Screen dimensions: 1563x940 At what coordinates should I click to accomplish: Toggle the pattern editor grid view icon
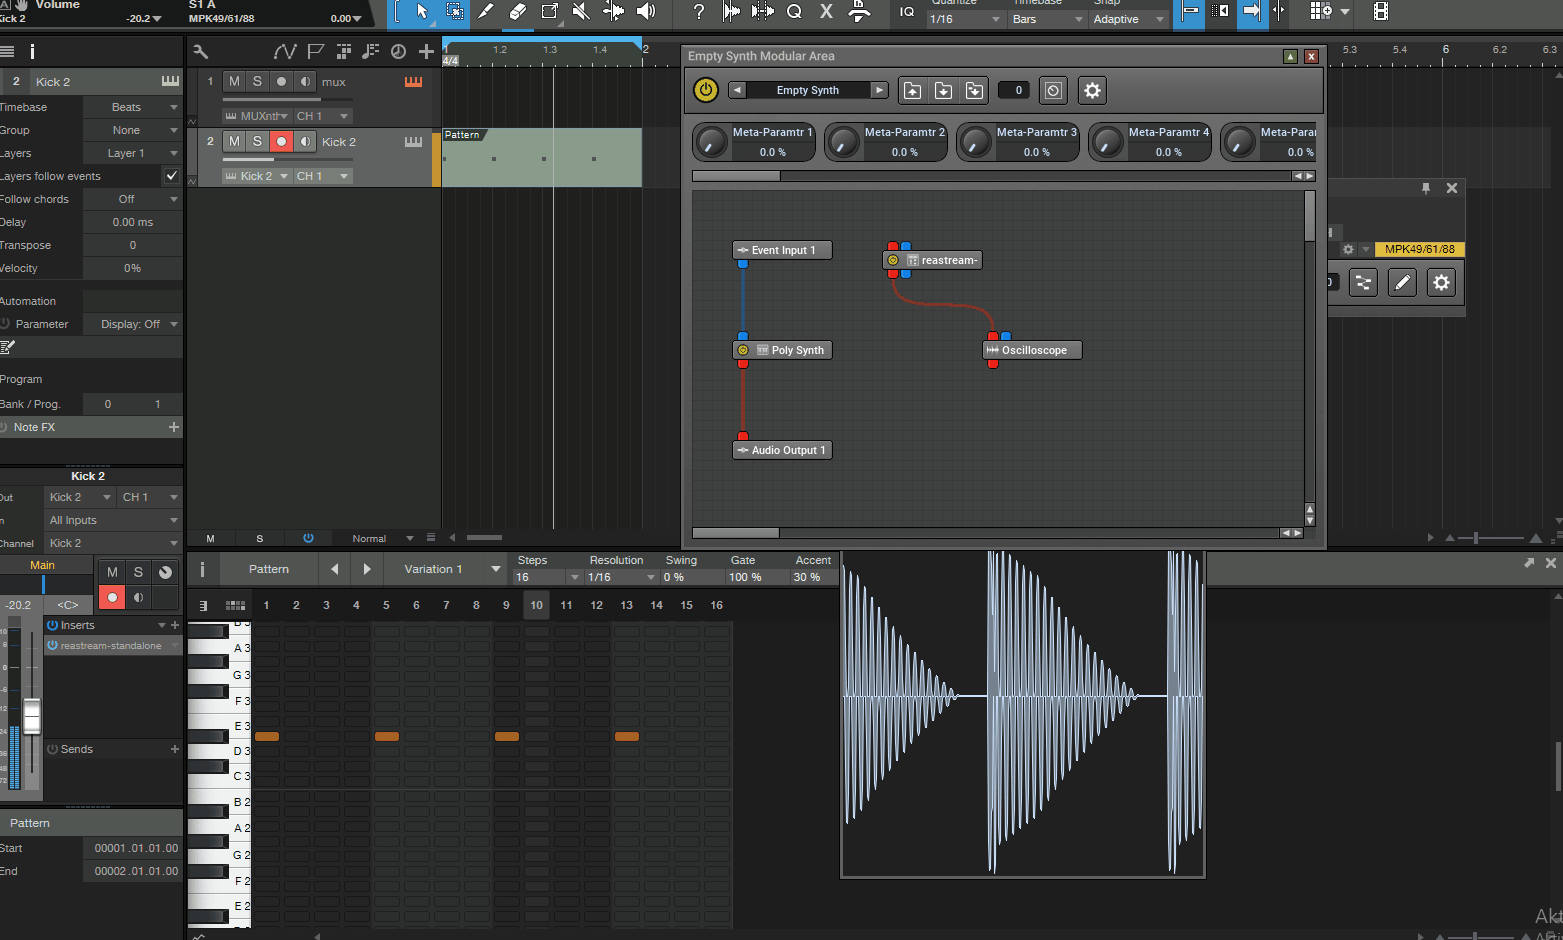236,605
